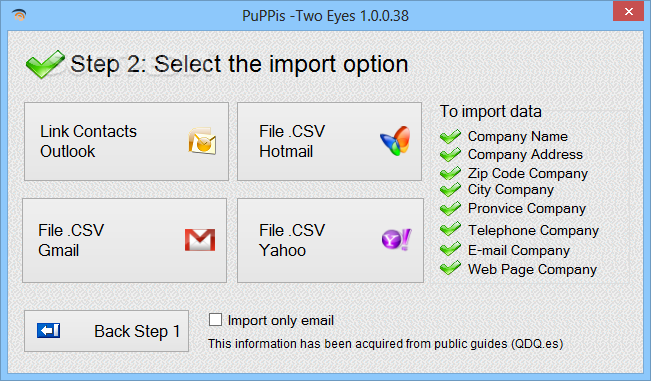Click the 'Import only email' label
The width and height of the screenshot is (651, 381).
281,320
